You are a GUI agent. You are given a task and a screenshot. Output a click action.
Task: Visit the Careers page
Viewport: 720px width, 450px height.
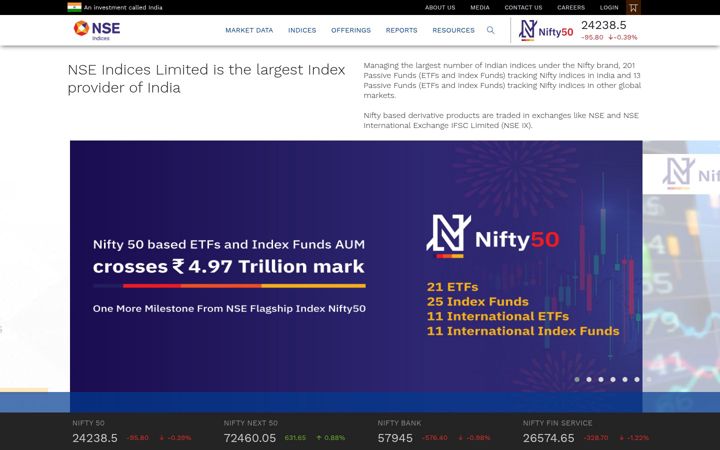[x=571, y=7]
